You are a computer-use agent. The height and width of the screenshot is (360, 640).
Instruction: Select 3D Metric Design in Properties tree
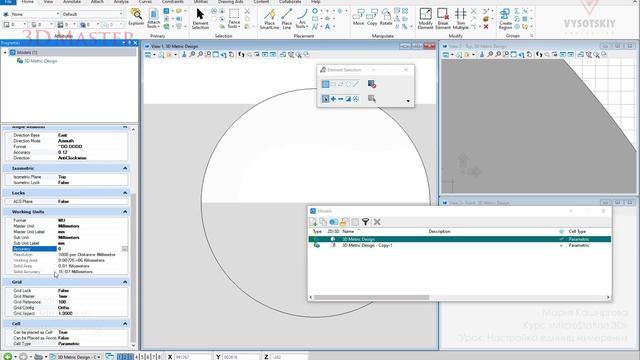[40, 61]
